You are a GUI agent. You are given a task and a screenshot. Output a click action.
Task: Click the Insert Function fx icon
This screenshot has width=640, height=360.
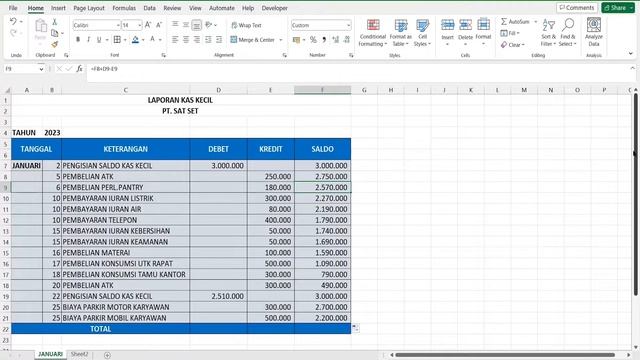click(x=80, y=69)
